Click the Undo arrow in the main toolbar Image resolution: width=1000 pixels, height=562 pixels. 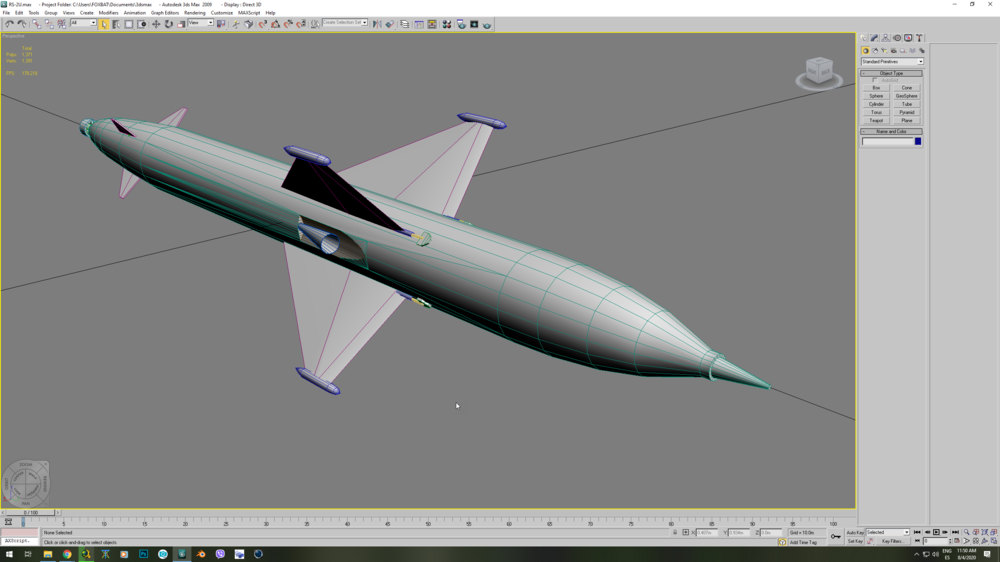point(9,24)
